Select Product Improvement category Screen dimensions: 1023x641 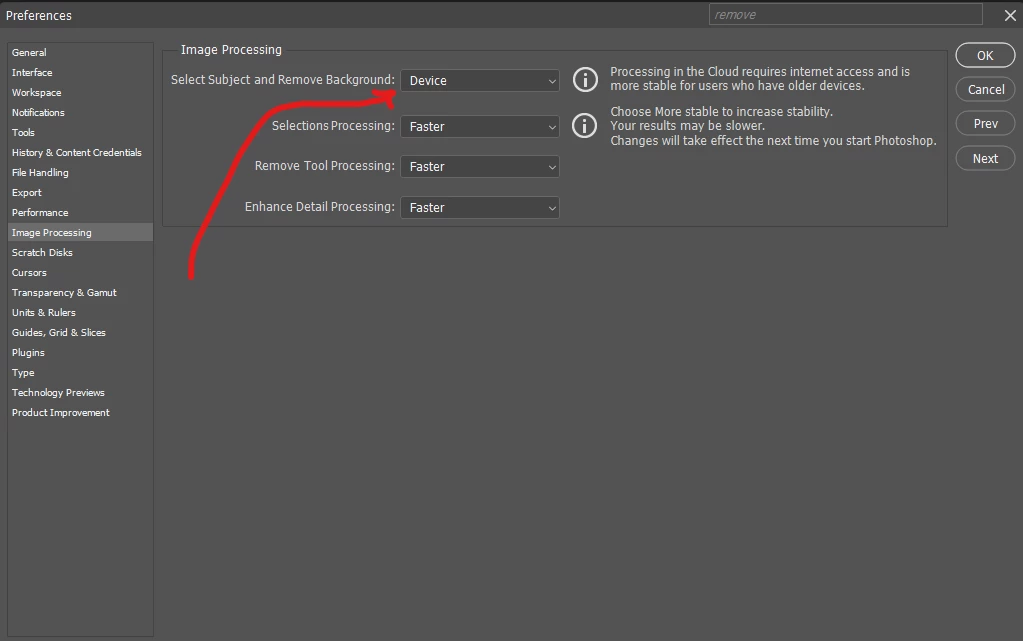click(x=80, y=413)
